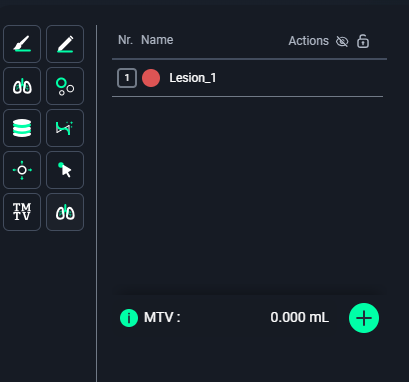Click the number 1 box for Lesion_1
Viewport: 409px width, 382px height.
tap(127, 78)
